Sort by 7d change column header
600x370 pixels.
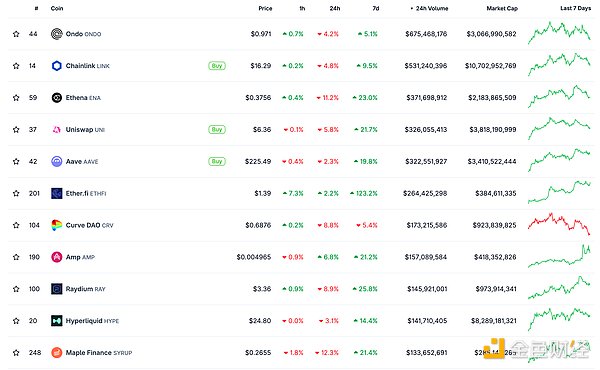[376, 8]
